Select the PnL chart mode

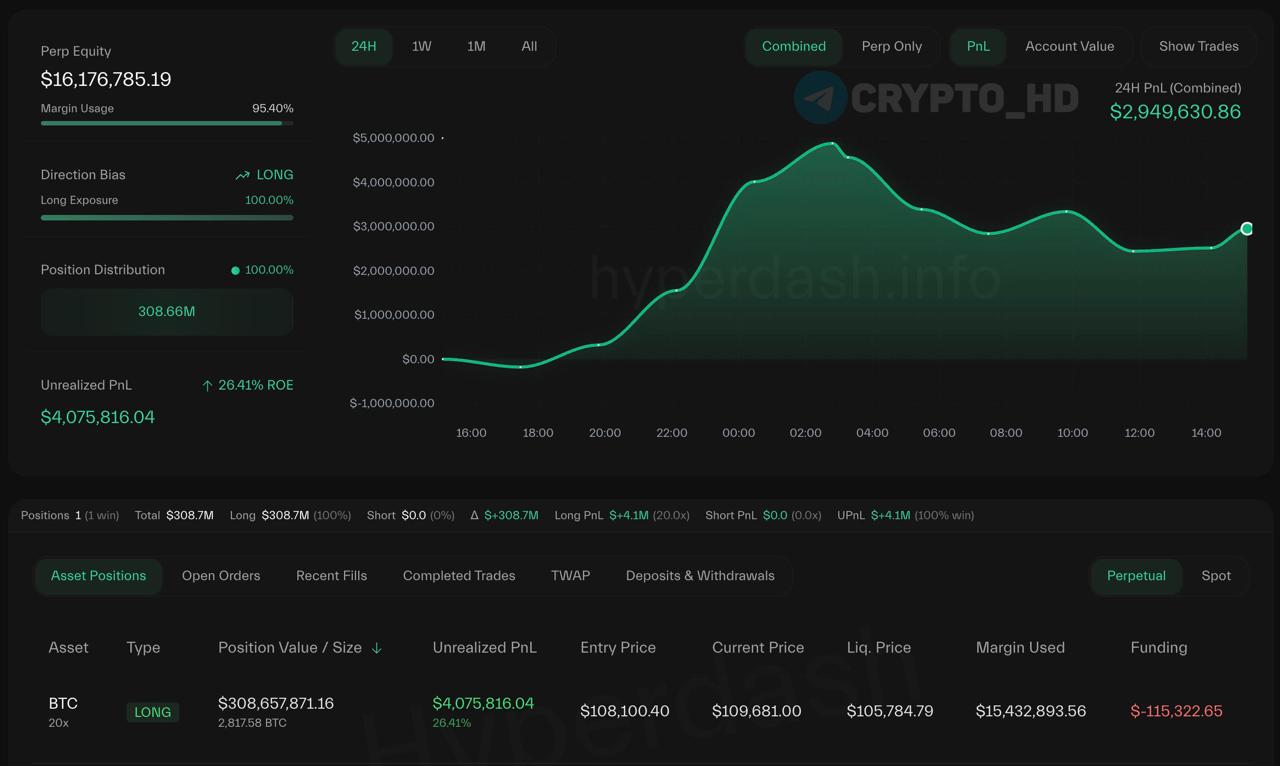(978, 46)
